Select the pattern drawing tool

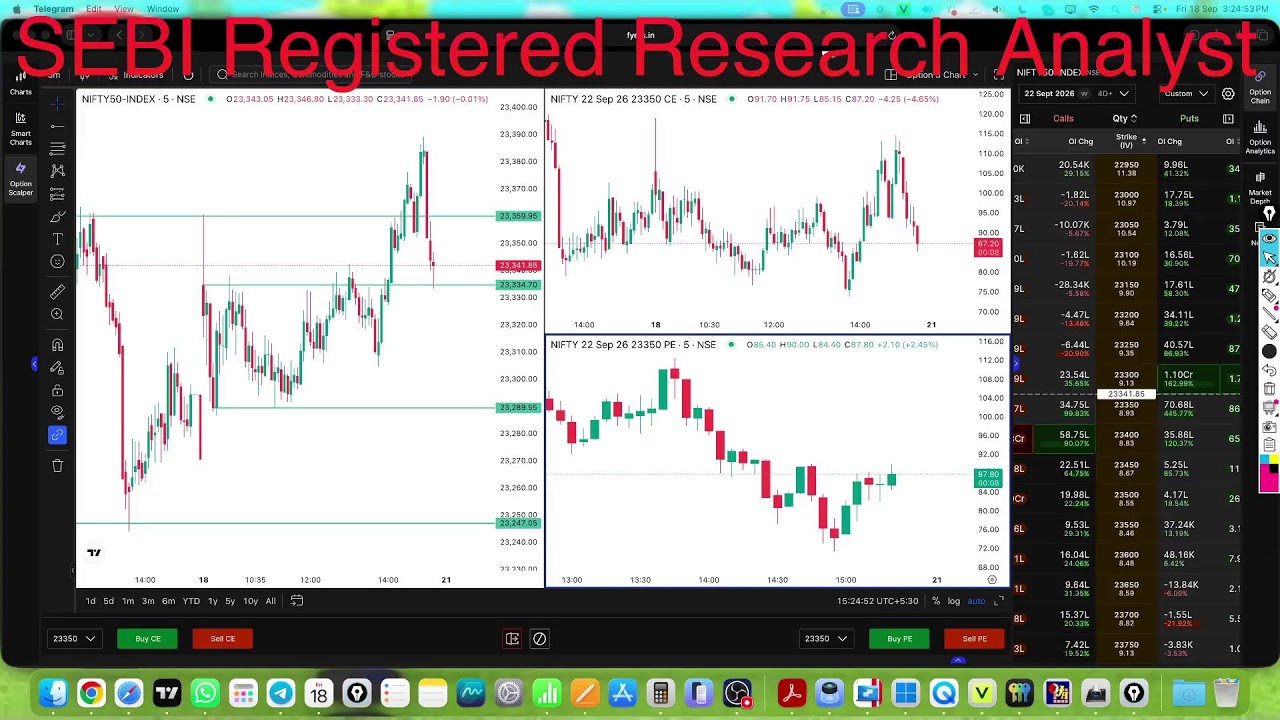(x=57, y=171)
